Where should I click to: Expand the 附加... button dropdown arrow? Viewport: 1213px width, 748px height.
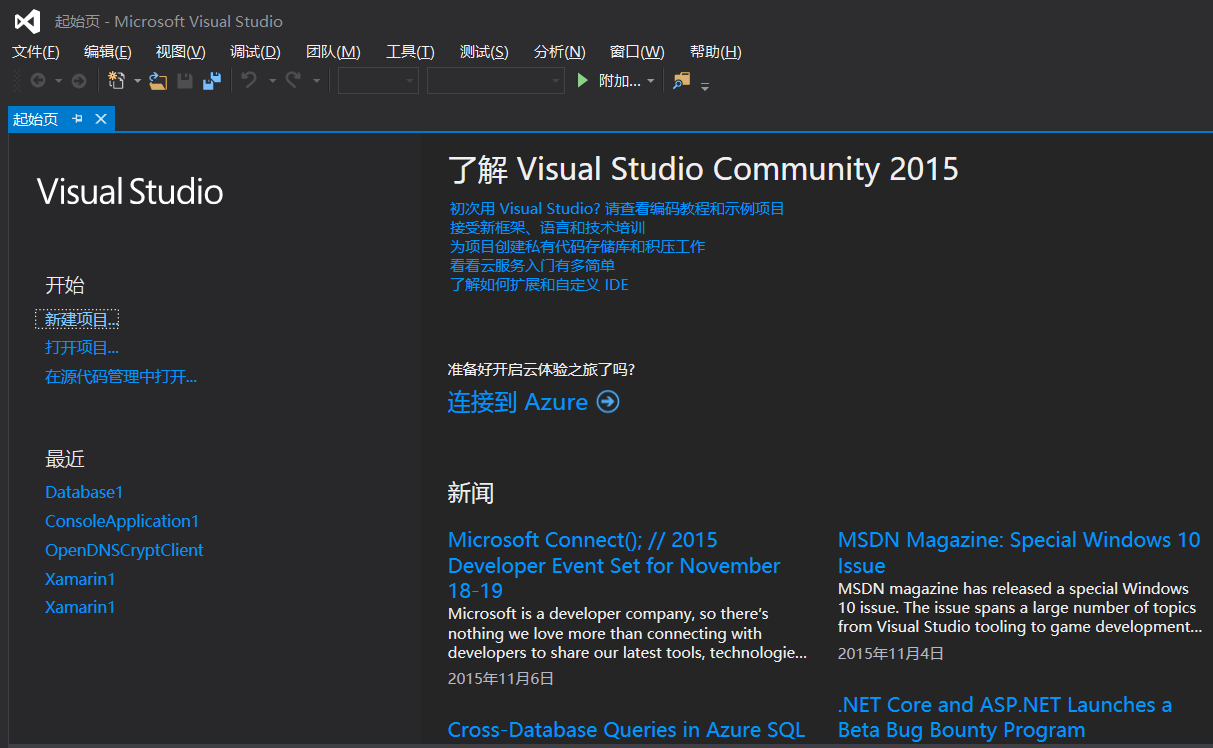point(651,81)
